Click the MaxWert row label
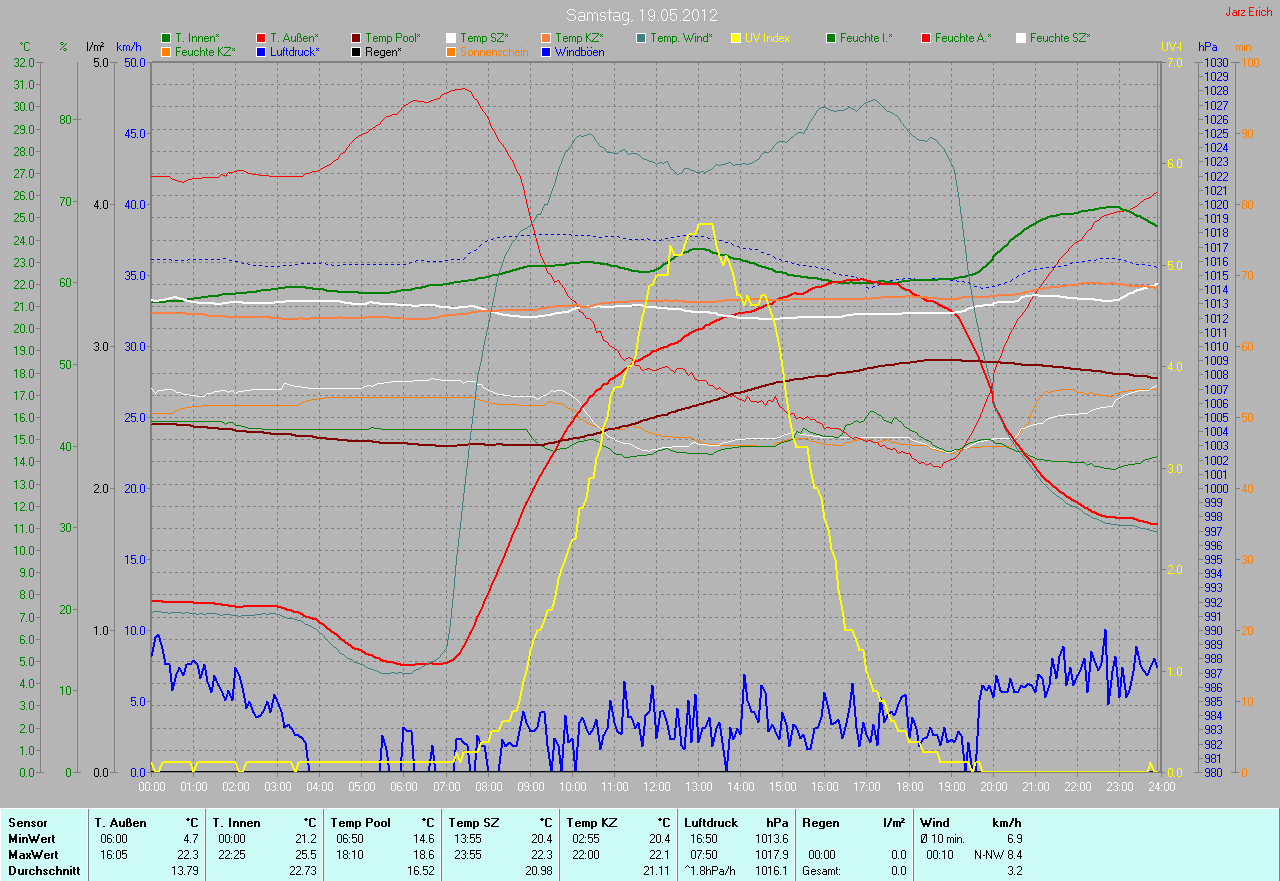The width and height of the screenshot is (1280, 881). click(x=31, y=855)
